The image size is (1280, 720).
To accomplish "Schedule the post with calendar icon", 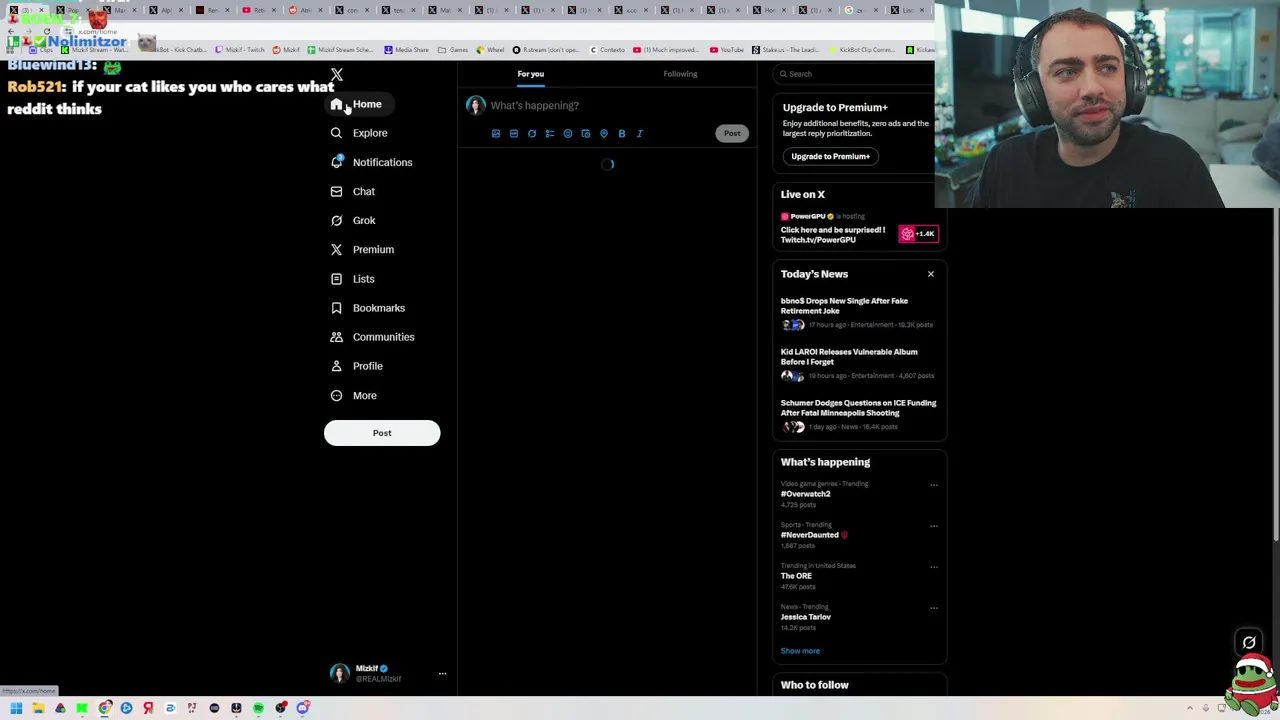I will click(586, 133).
